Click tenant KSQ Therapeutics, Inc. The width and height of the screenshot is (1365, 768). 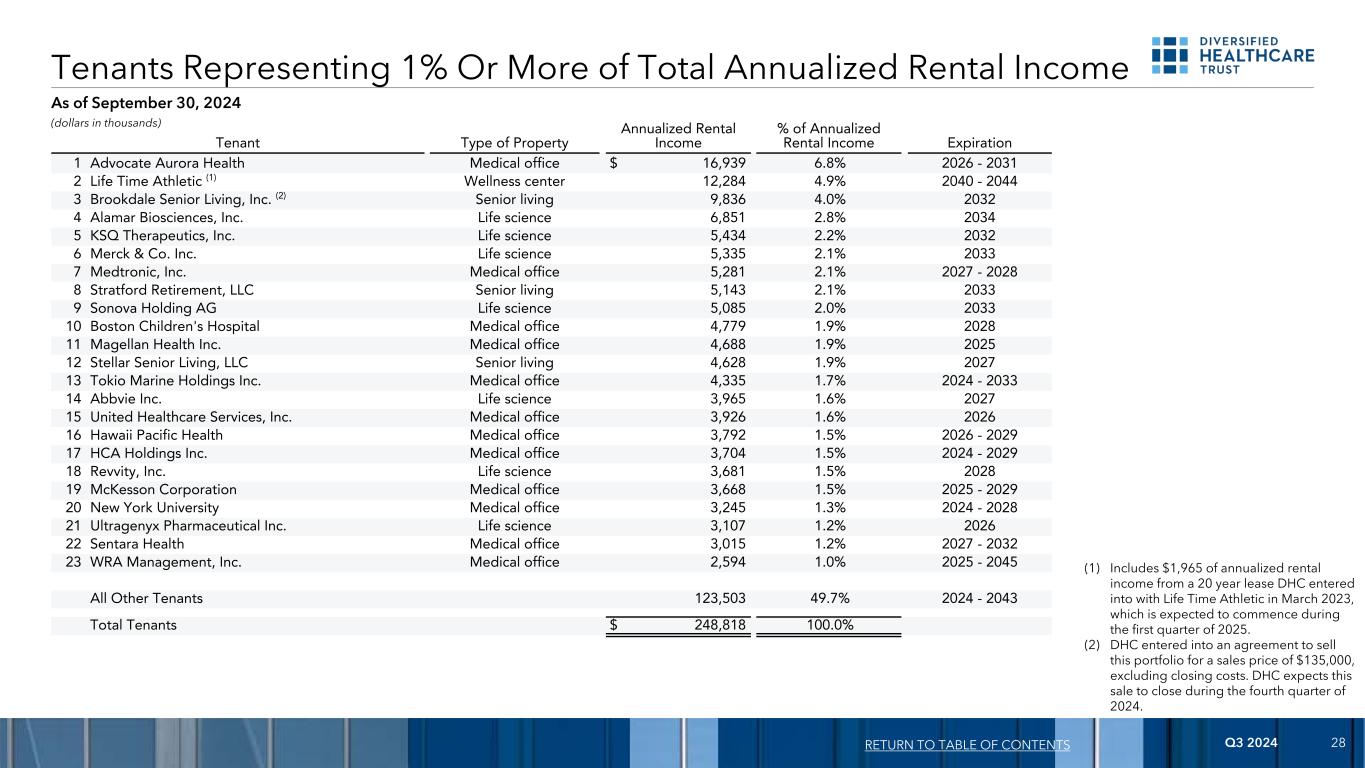pyautogui.click(x=162, y=235)
